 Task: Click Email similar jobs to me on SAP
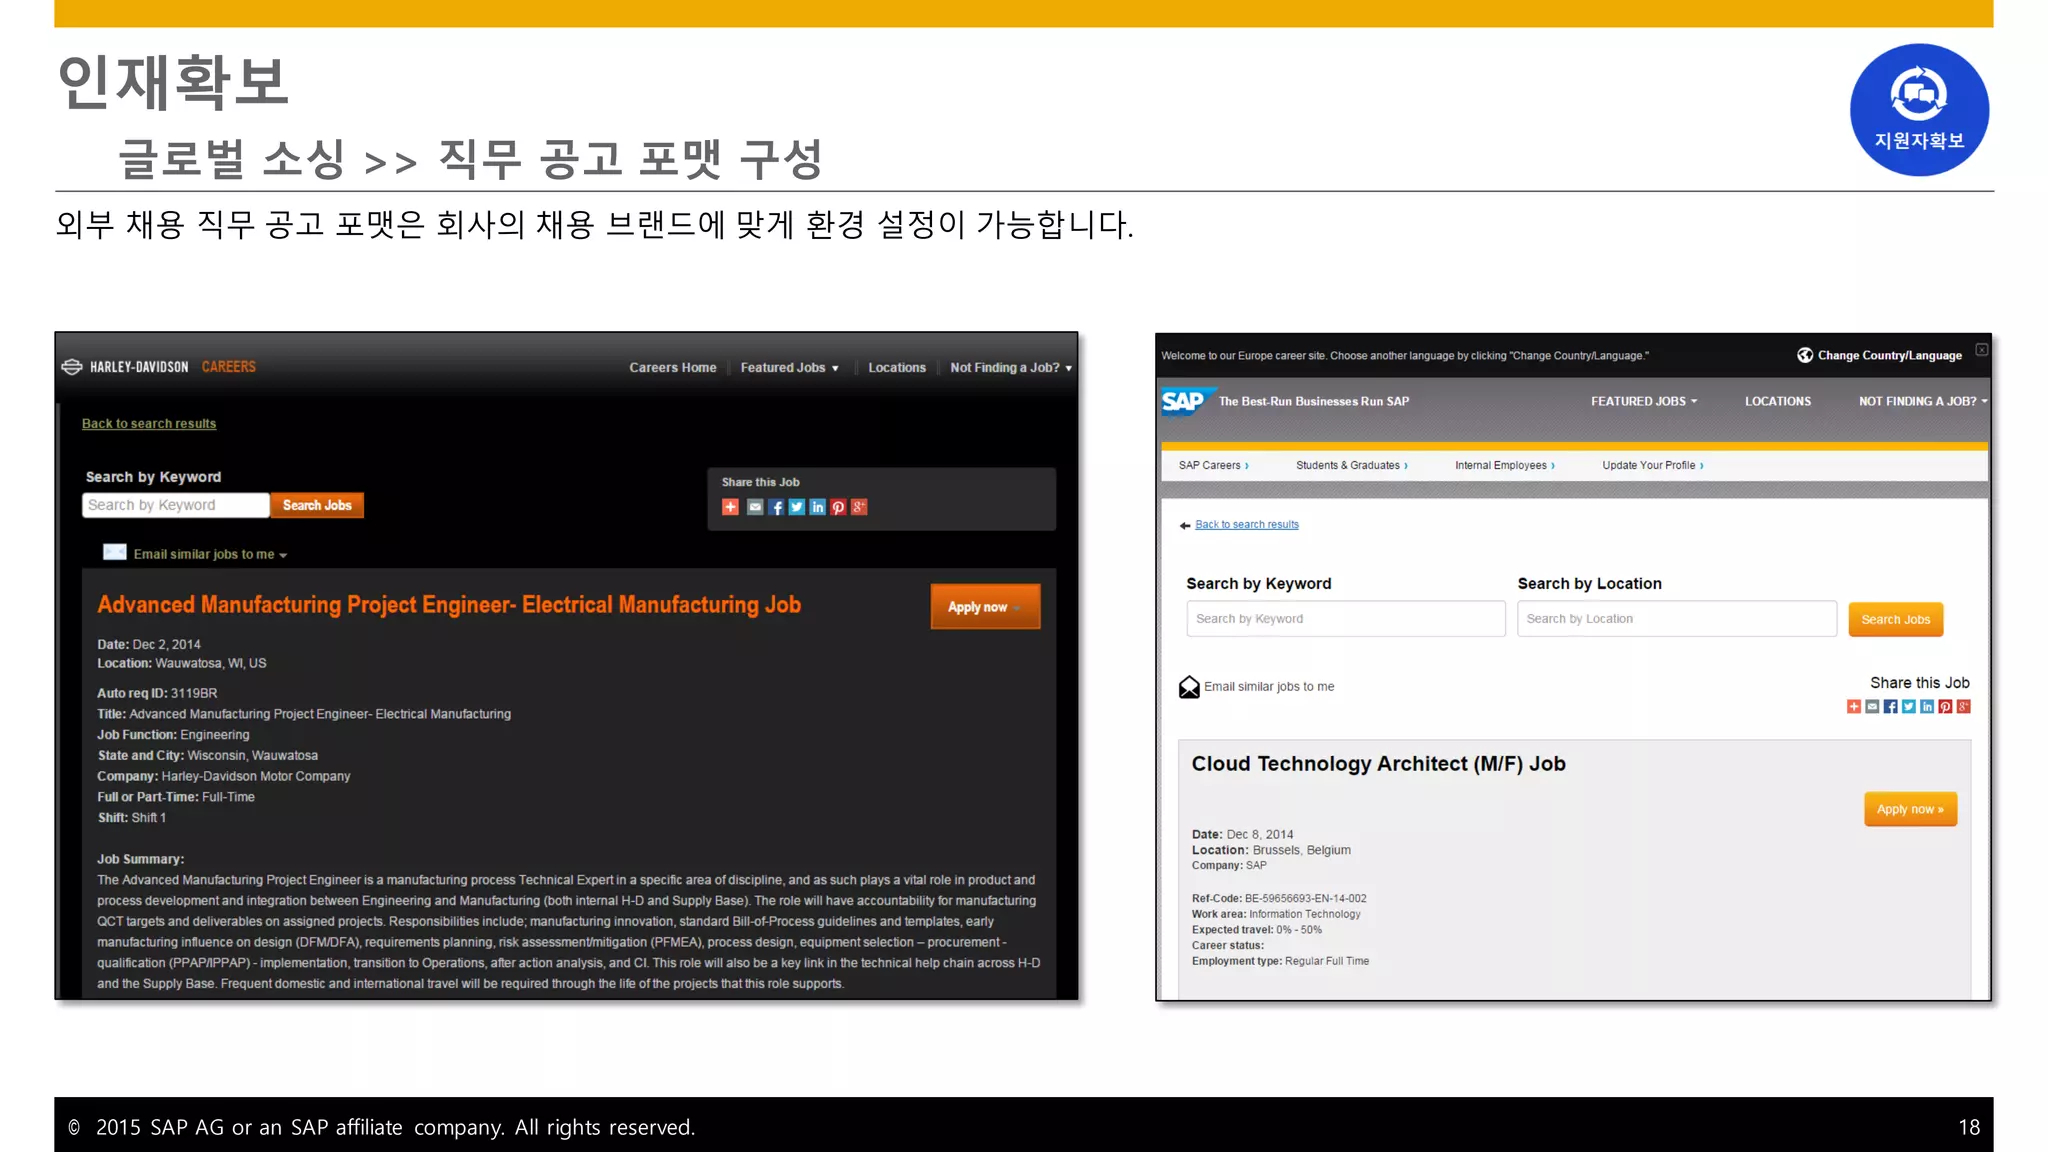(1269, 687)
